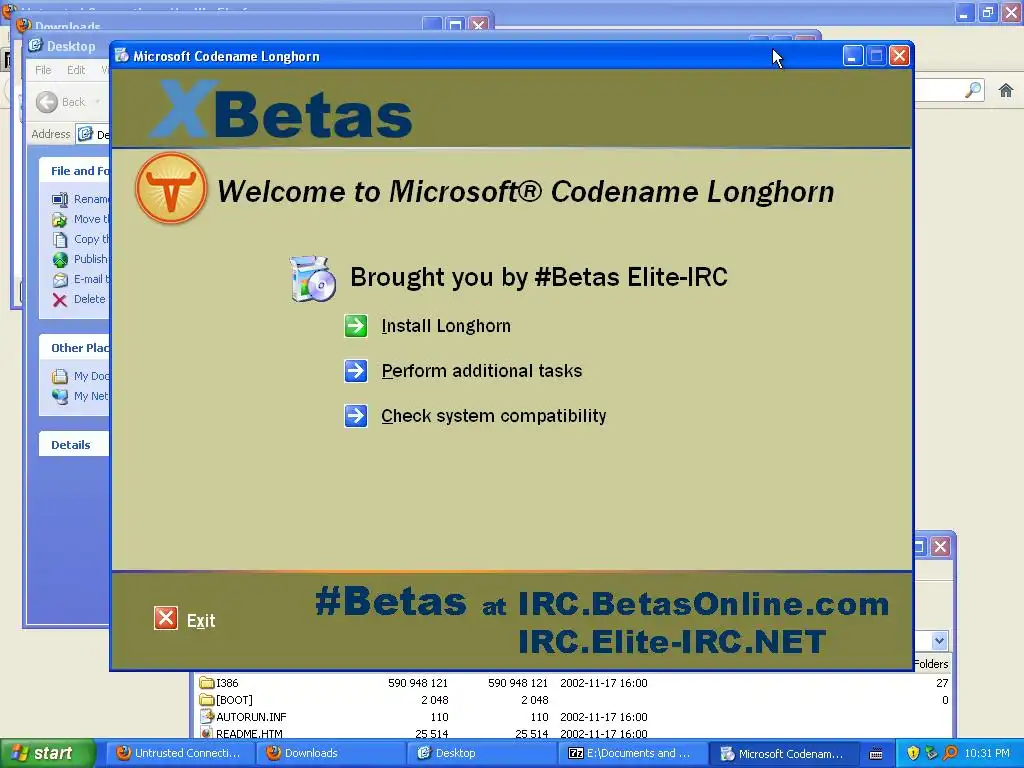This screenshot has width=1024, height=768.
Task: Open the Start menu
Action: (47, 754)
